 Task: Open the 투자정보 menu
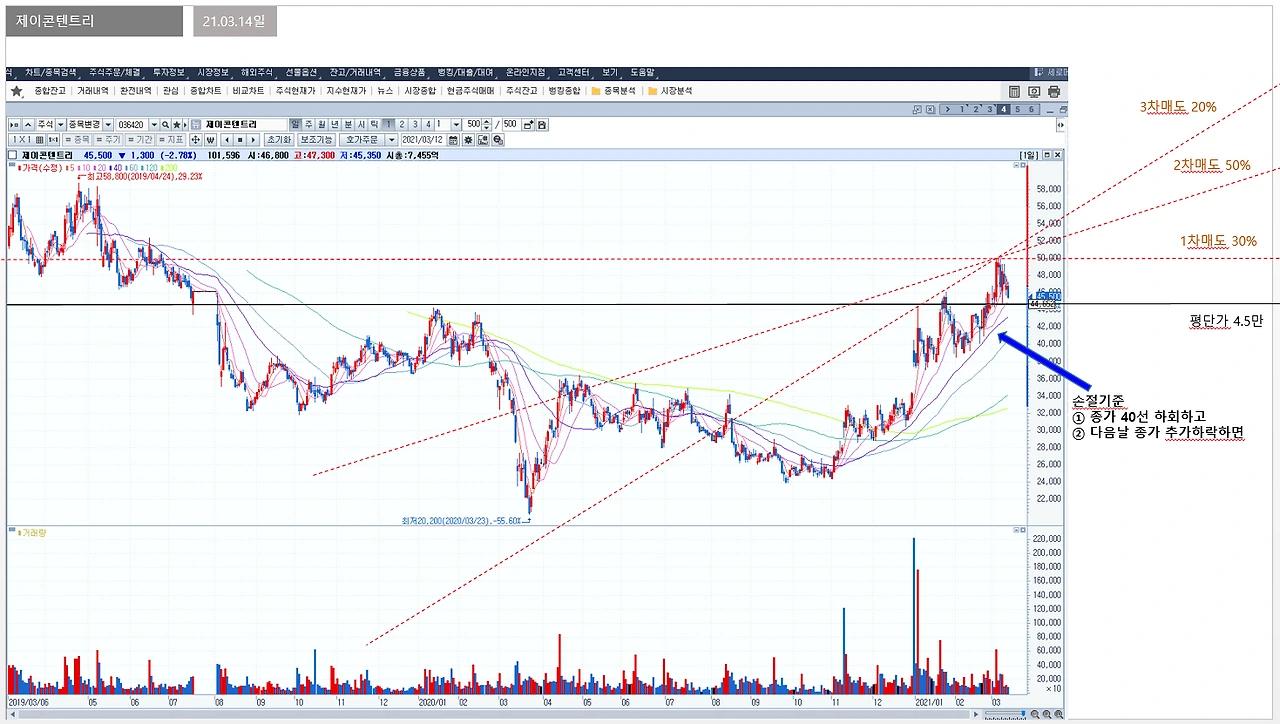(169, 73)
